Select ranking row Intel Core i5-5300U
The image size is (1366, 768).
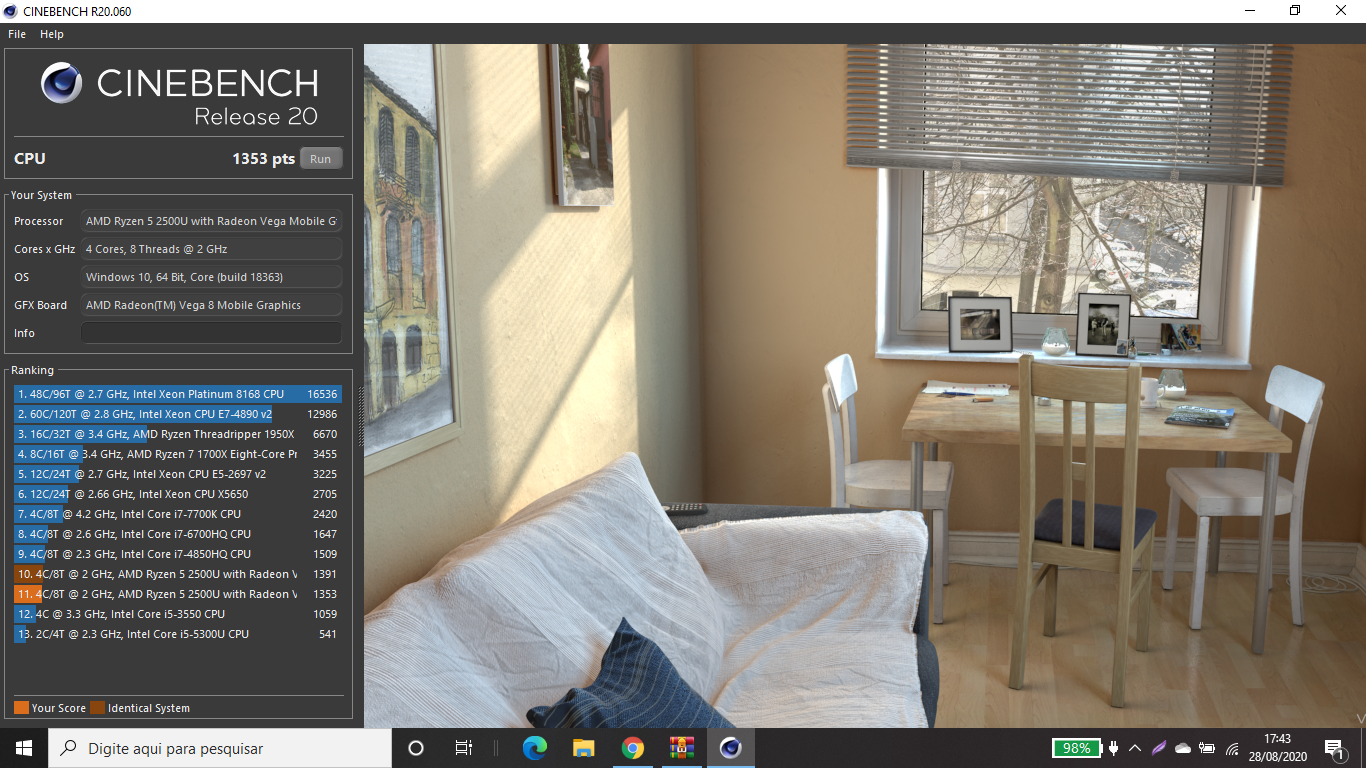(178, 634)
